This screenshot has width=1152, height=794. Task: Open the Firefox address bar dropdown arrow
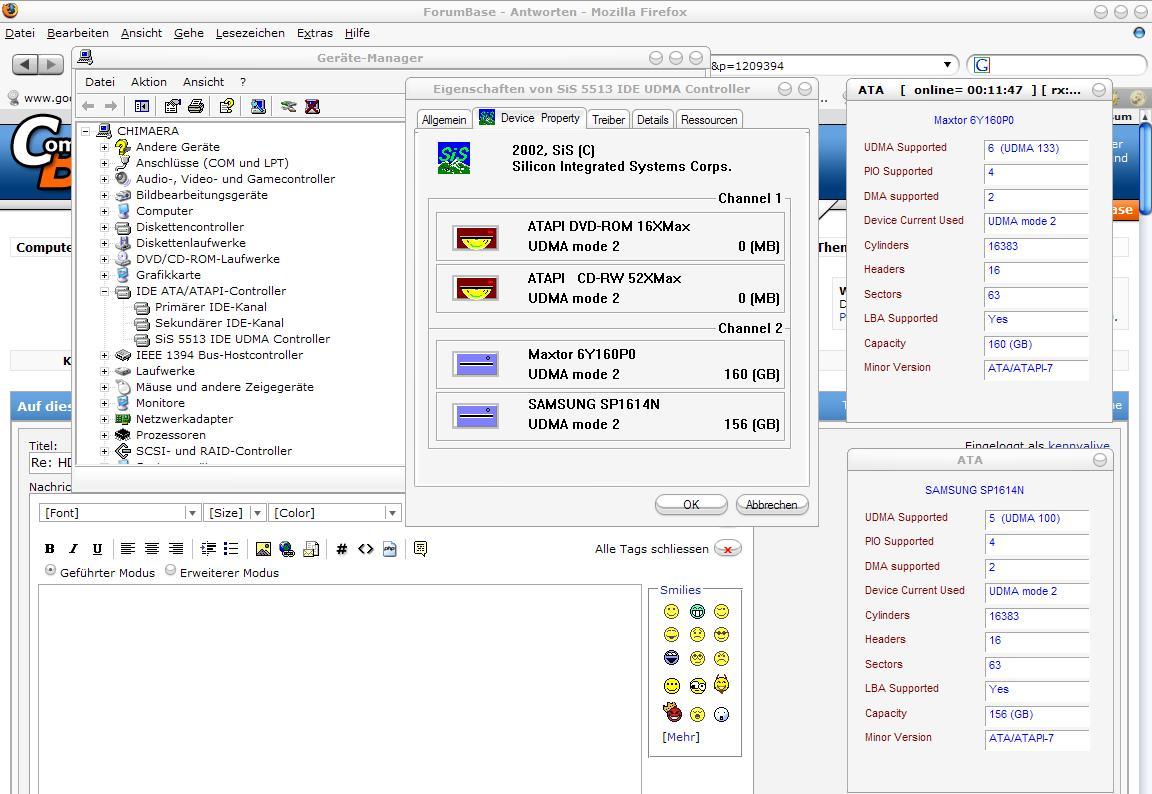(x=947, y=65)
